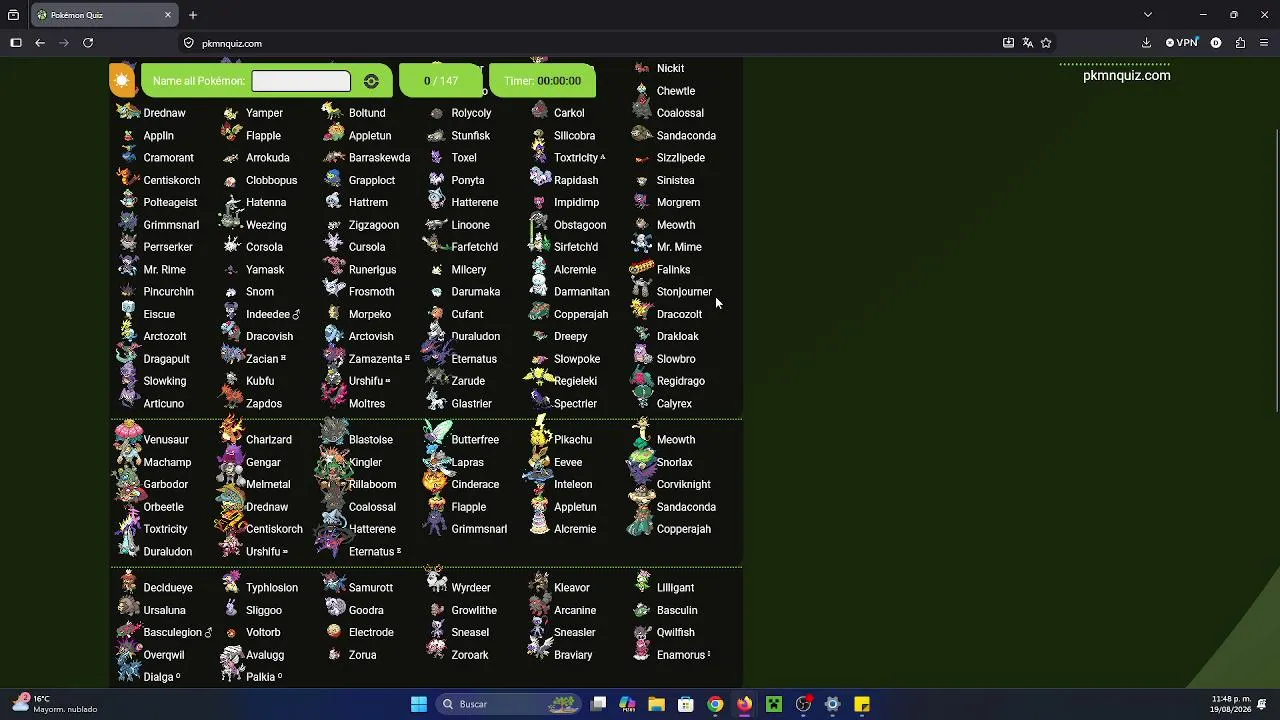Open File Explorer from the taskbar
1280x720 pixels.
point(657,704)
